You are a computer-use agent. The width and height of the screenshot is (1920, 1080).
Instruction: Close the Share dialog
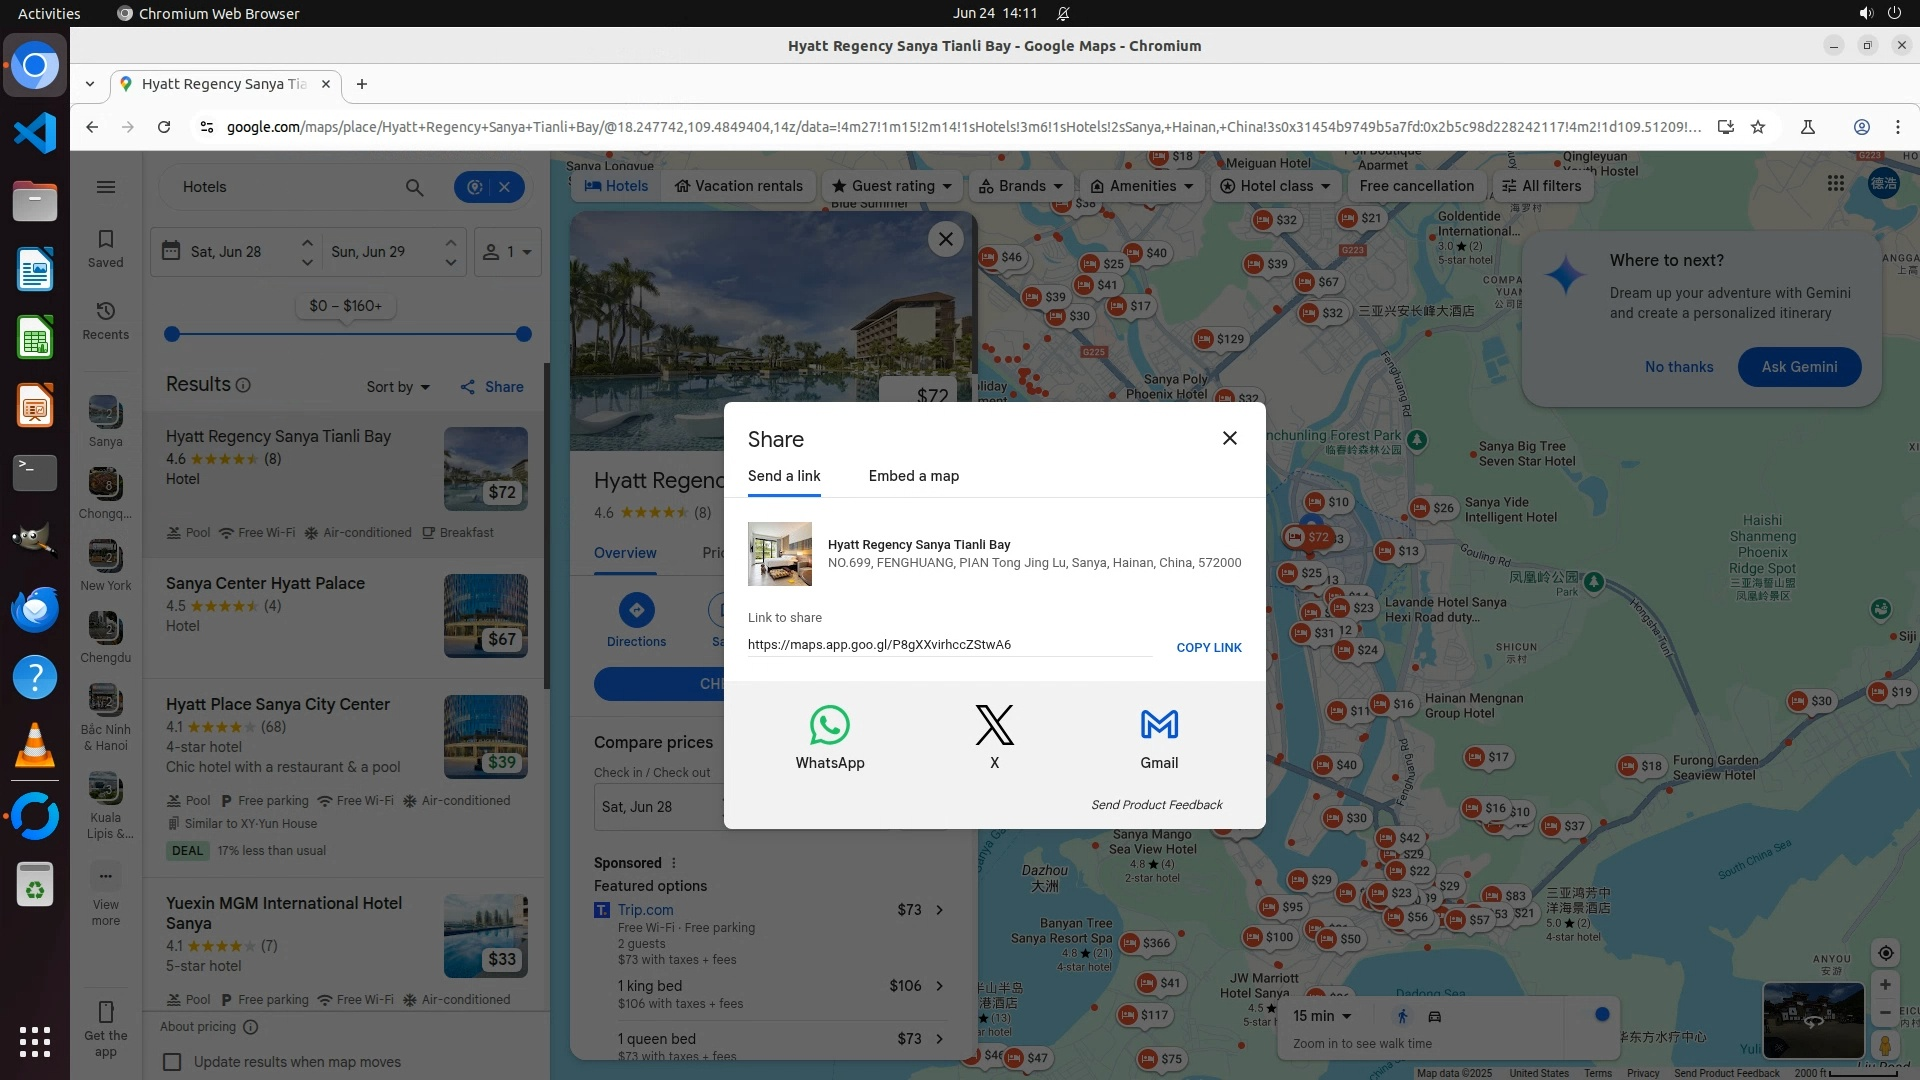(x=1229, y=439)
